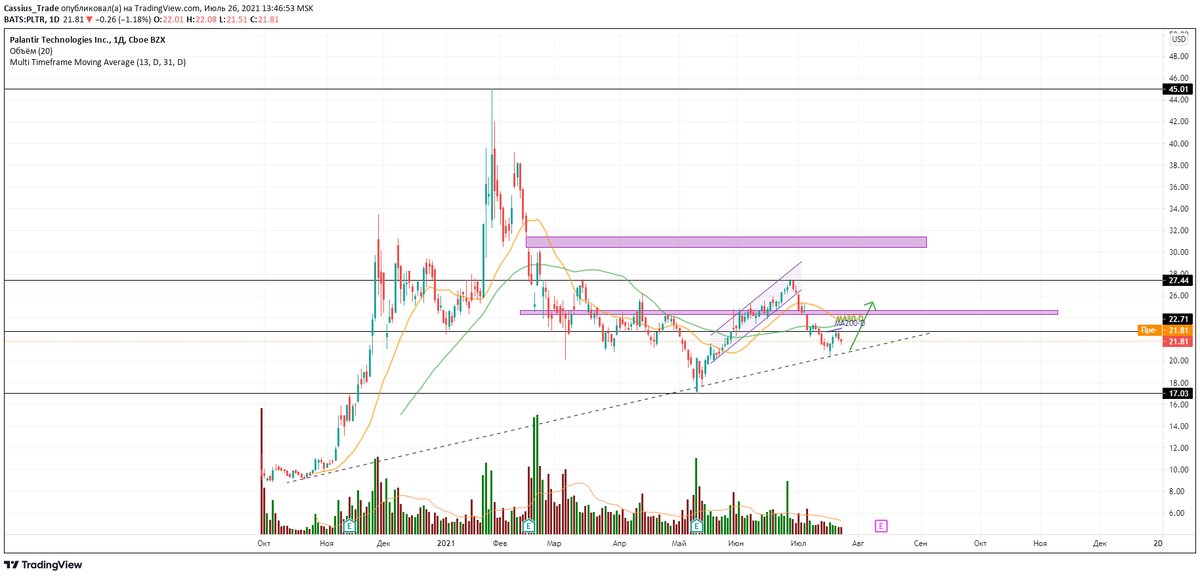Click the 17.03 price level label

coord(1177,394)
